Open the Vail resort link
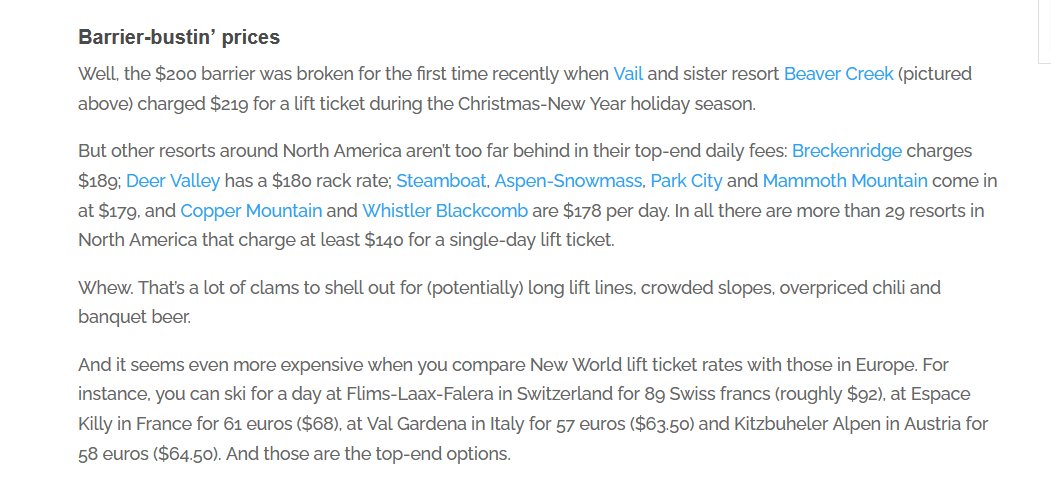 [x=628, y=74]
